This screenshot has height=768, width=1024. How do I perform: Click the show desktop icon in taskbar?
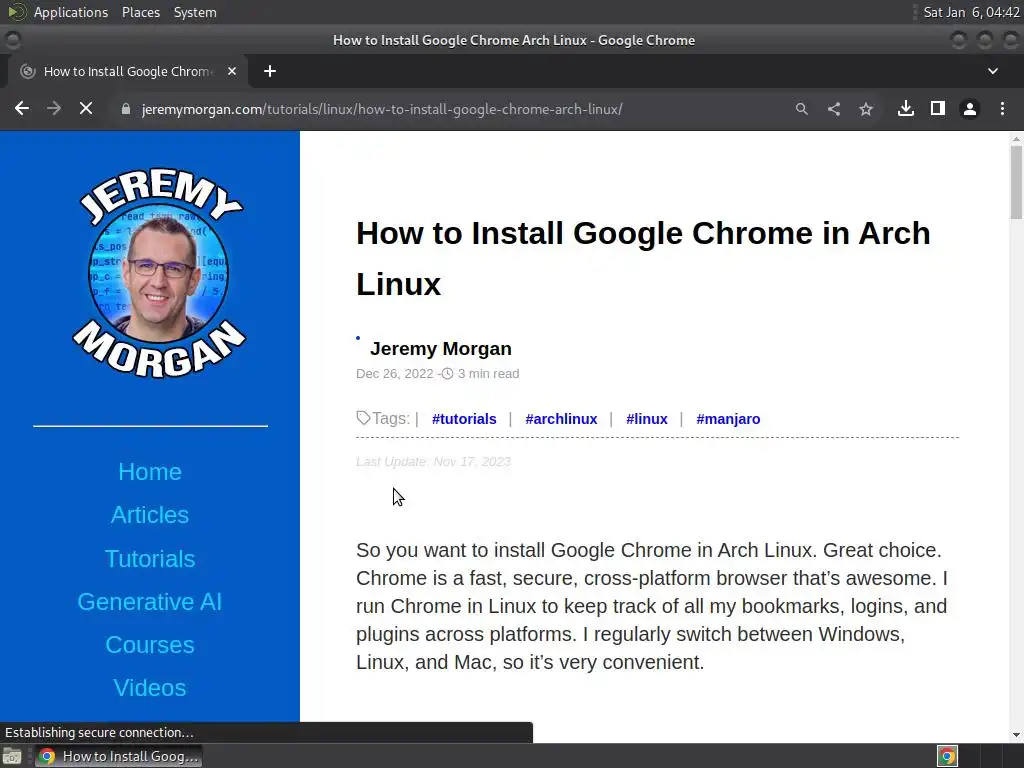[x=12, y=756]
